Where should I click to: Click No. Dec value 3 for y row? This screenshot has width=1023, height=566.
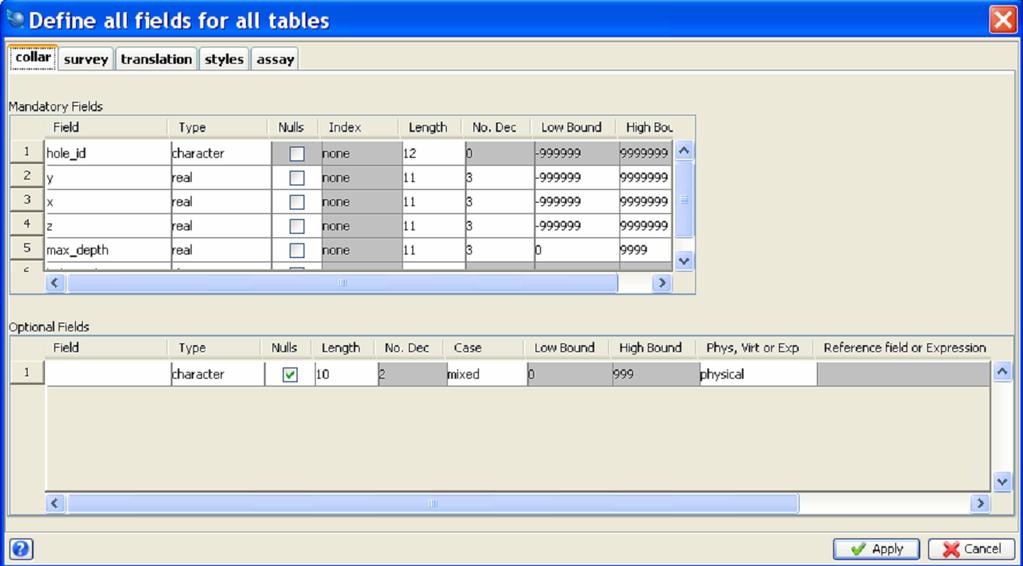click(x=500, y=178)
